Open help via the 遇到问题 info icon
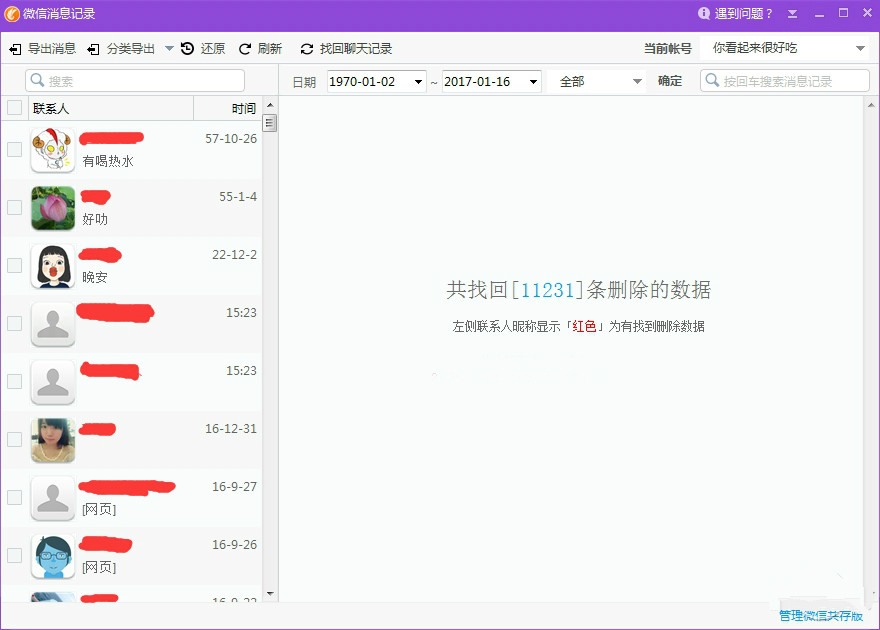Viewport: 880px width, 630px height. [x=704, y=14]
